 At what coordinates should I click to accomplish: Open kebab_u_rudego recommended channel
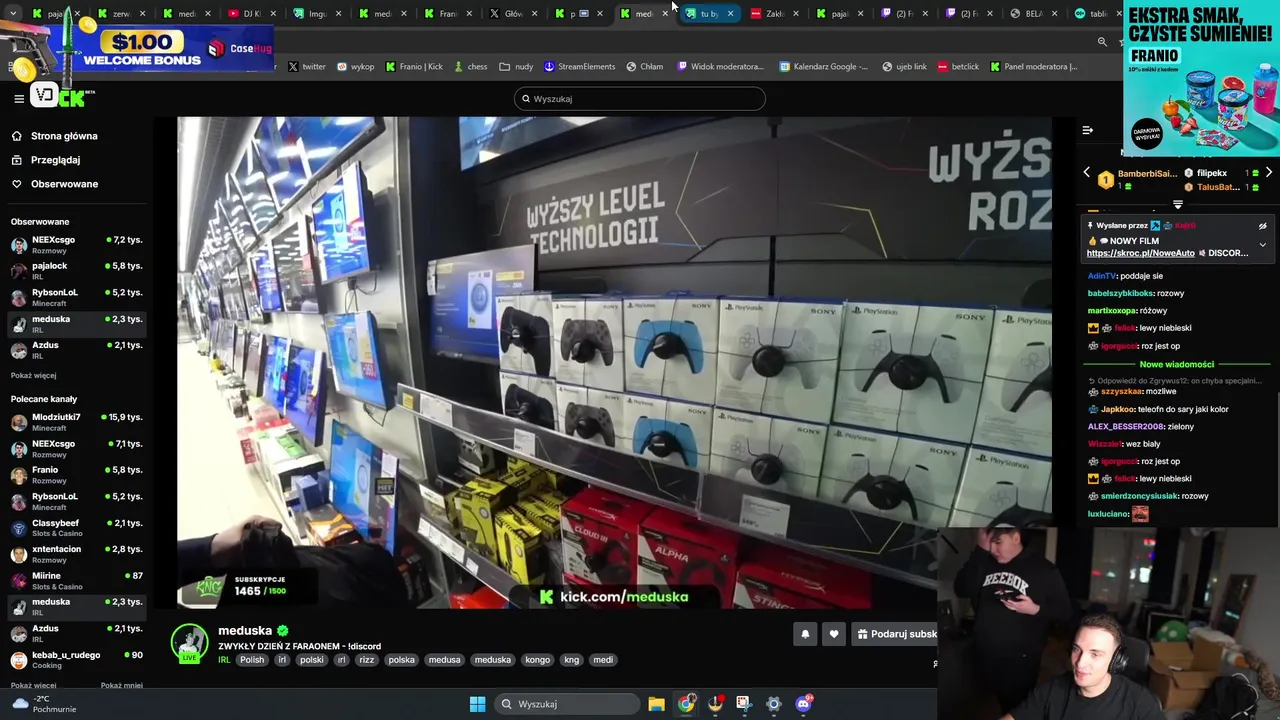coord(77,660)
